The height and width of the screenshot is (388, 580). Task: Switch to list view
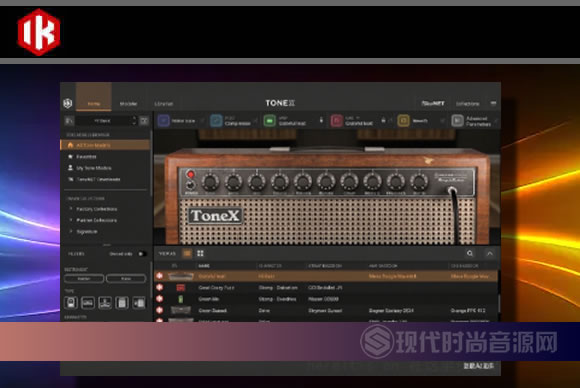click(188, 253)
